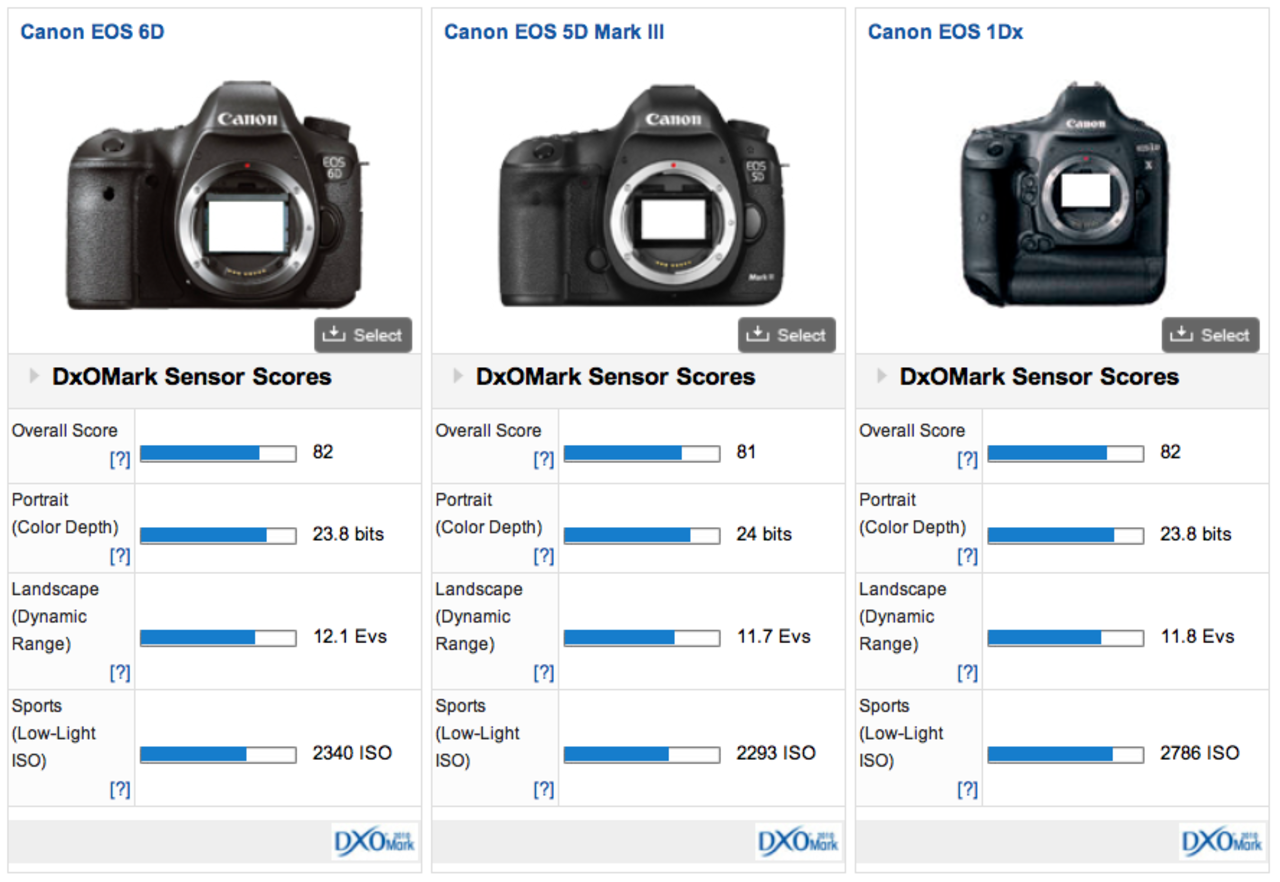This screenshot has width=1280, height=882.
Task: Select the Canon EOS 1Dx camera
Action: pos(1211,335)
